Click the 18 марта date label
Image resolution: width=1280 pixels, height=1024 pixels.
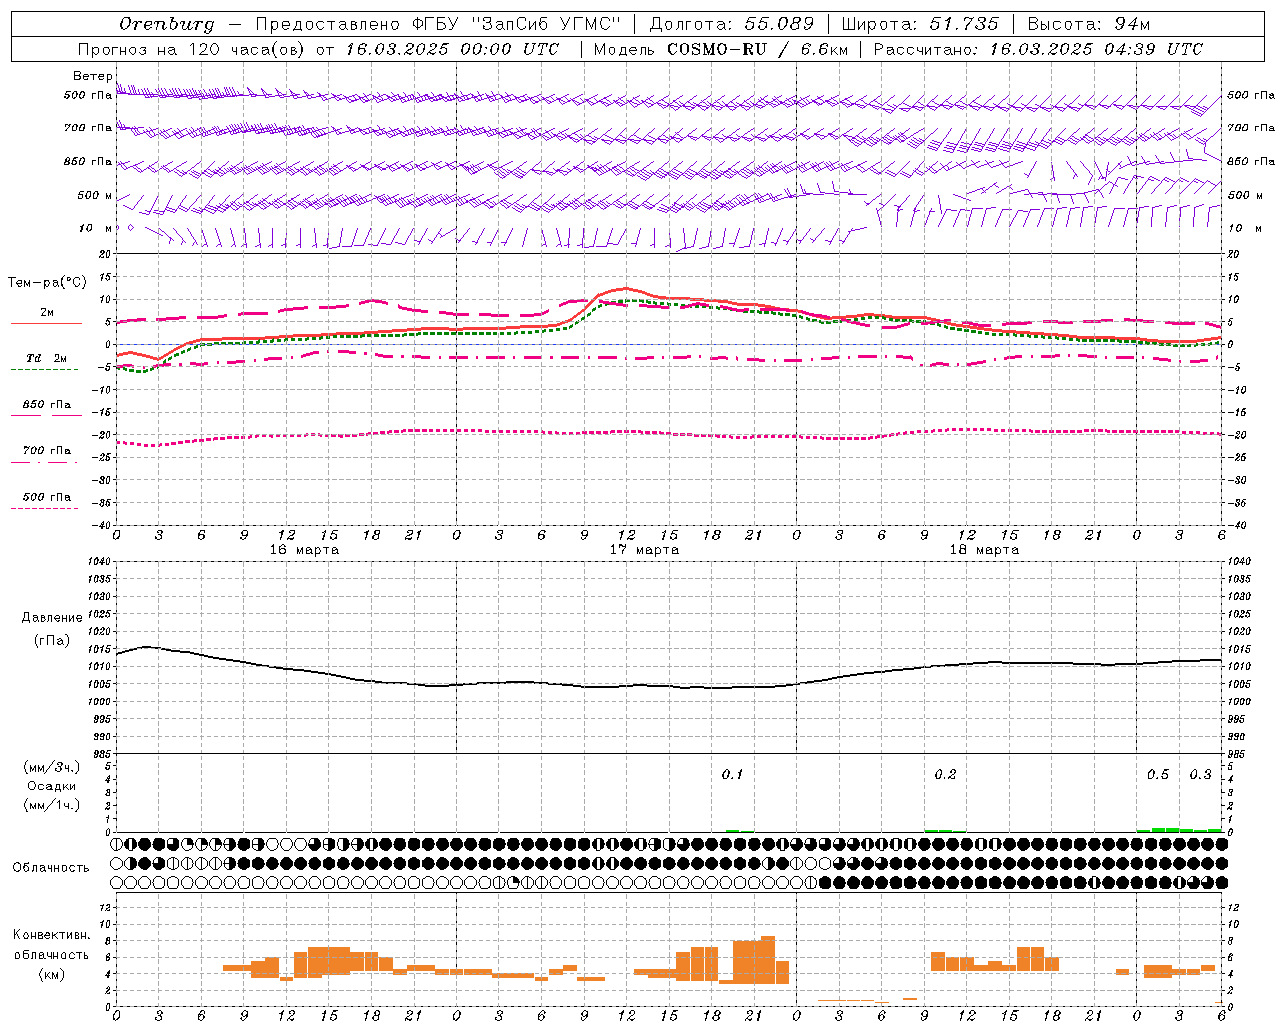tap(984, 550)
